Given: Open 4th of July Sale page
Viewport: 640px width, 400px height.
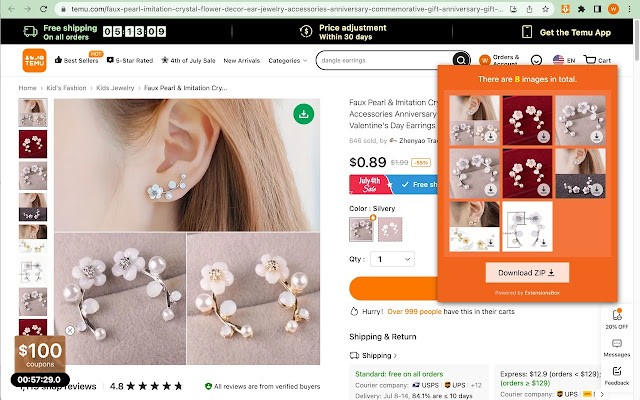Looking at the screenshot, I should tap(188, 60).
